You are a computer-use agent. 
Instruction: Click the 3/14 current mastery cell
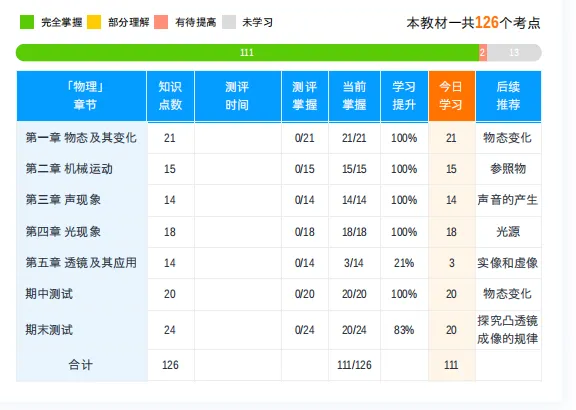[x=354, y=263]
